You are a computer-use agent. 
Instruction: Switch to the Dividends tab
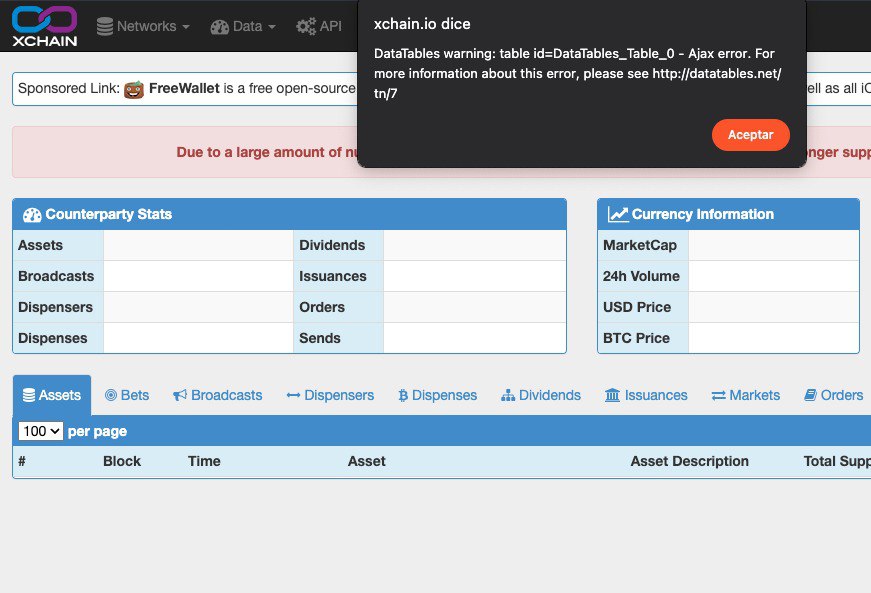541,395
